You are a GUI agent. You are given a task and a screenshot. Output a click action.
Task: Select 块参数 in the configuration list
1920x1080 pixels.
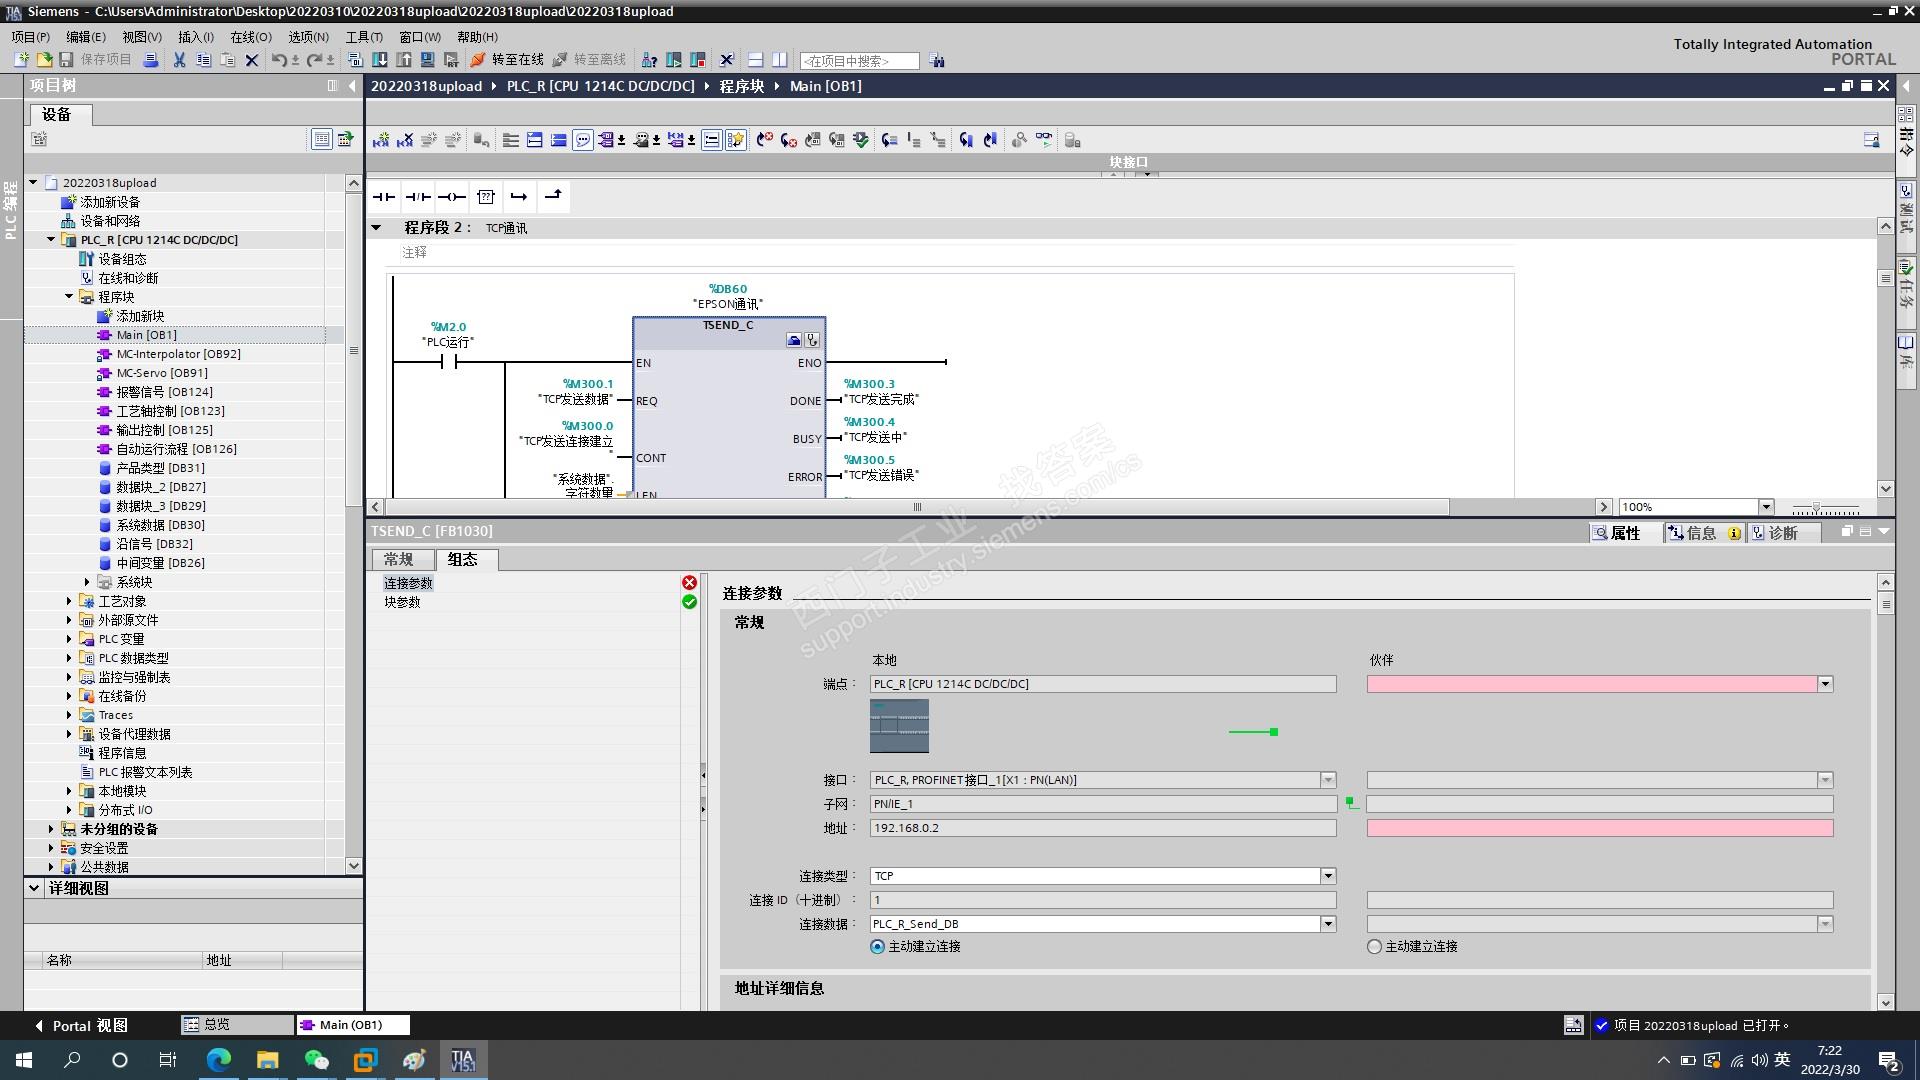click(x=402, y=602)
